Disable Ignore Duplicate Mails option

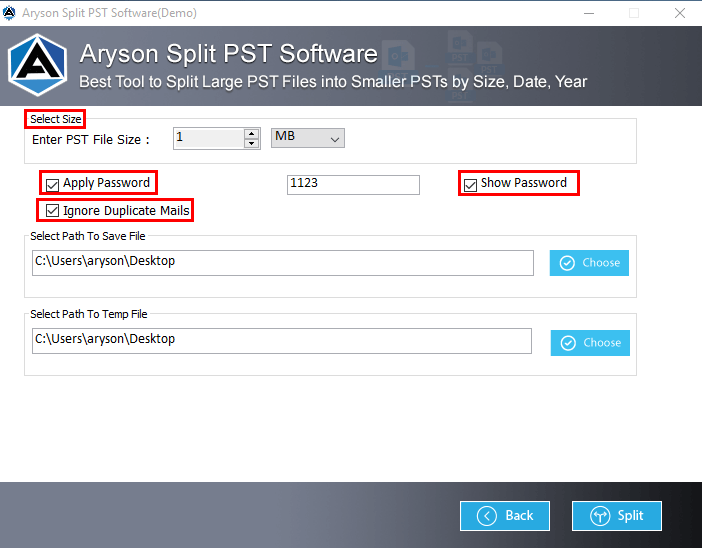tap(52, 210)
